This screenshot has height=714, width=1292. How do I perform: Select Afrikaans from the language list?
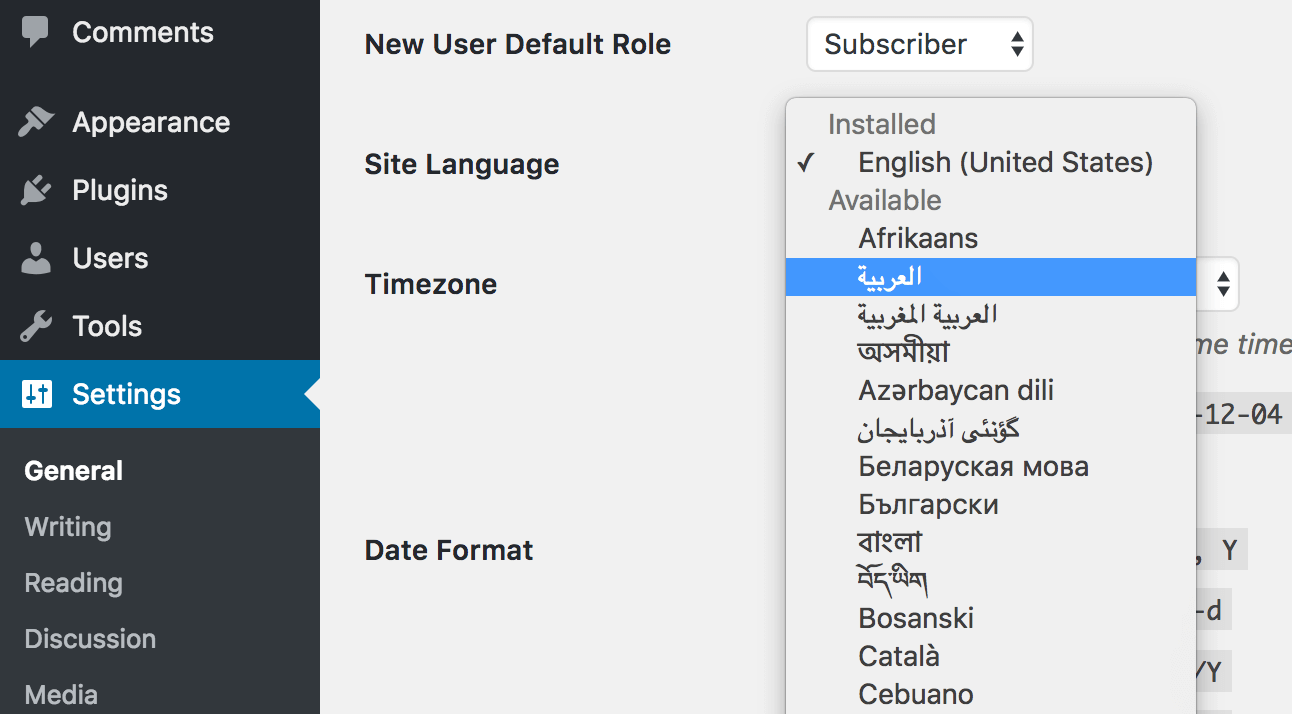point(917,238)
